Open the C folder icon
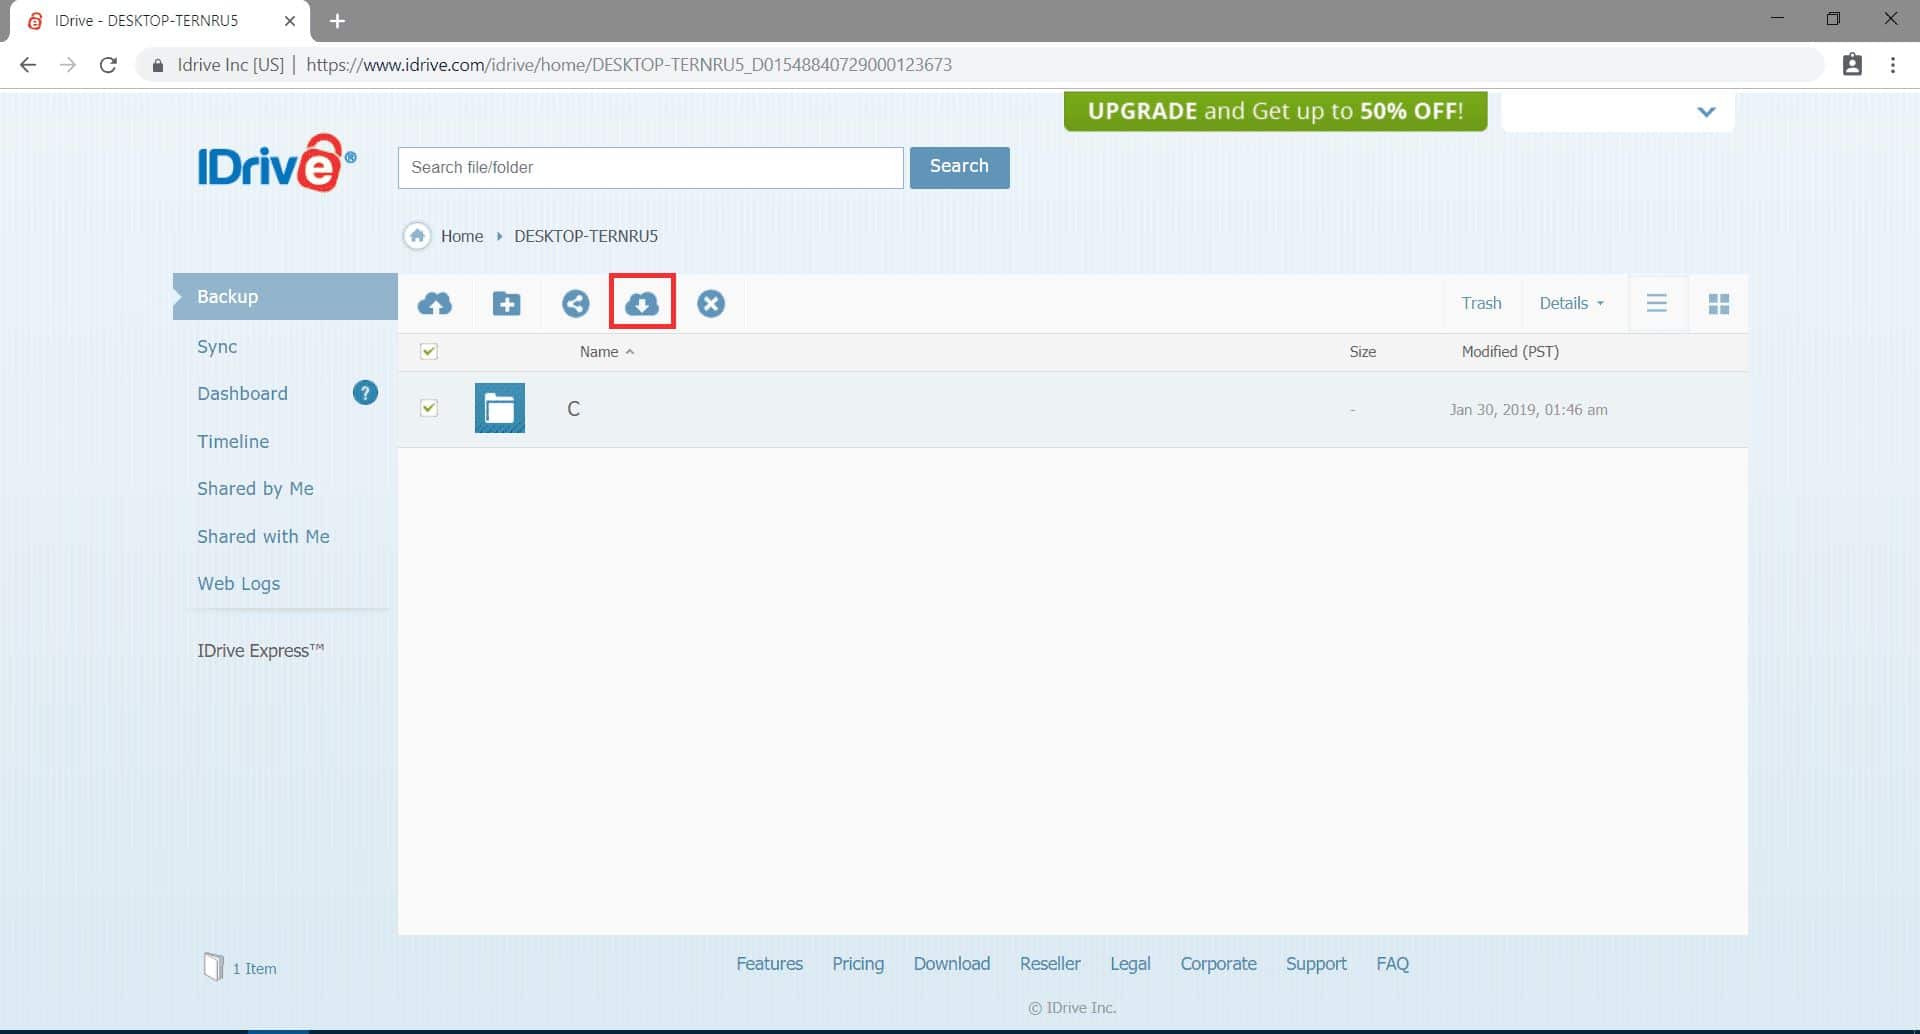1920x1034 pixels. (x=500, y=408)
